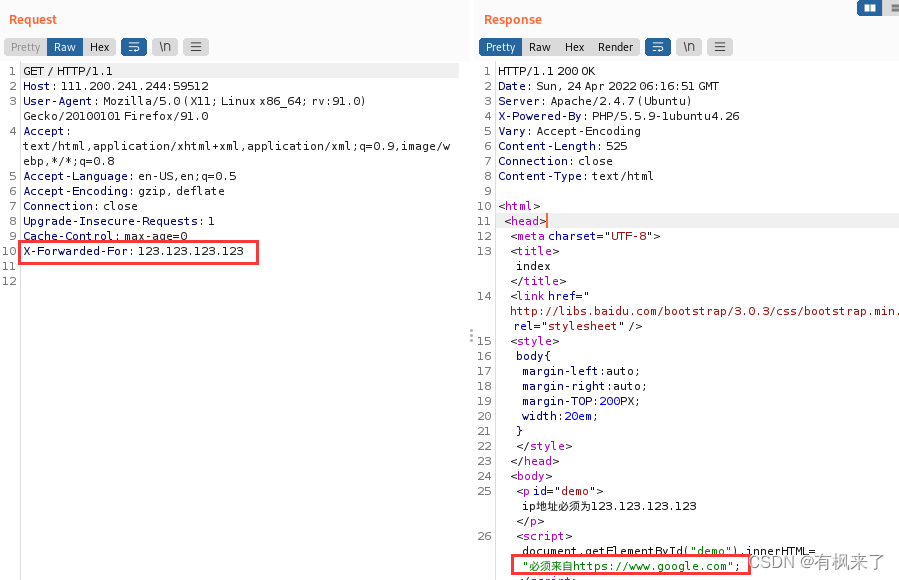
Task: Click the HTTP/1.1 200 OK status line
Action: [x=546, y=71]
